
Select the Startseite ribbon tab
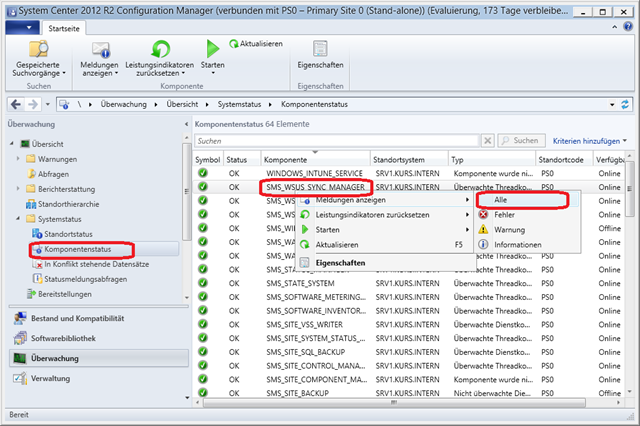64,29
